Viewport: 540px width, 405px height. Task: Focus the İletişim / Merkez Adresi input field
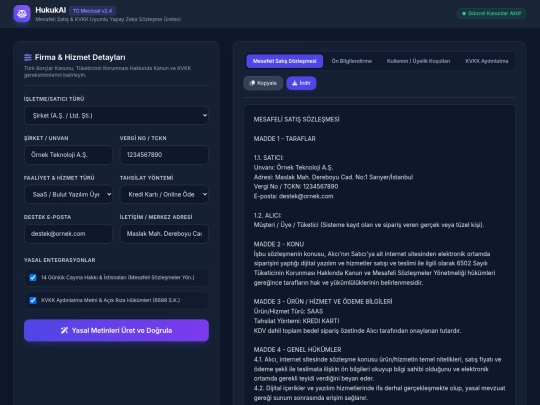click(x=164, y=233)
